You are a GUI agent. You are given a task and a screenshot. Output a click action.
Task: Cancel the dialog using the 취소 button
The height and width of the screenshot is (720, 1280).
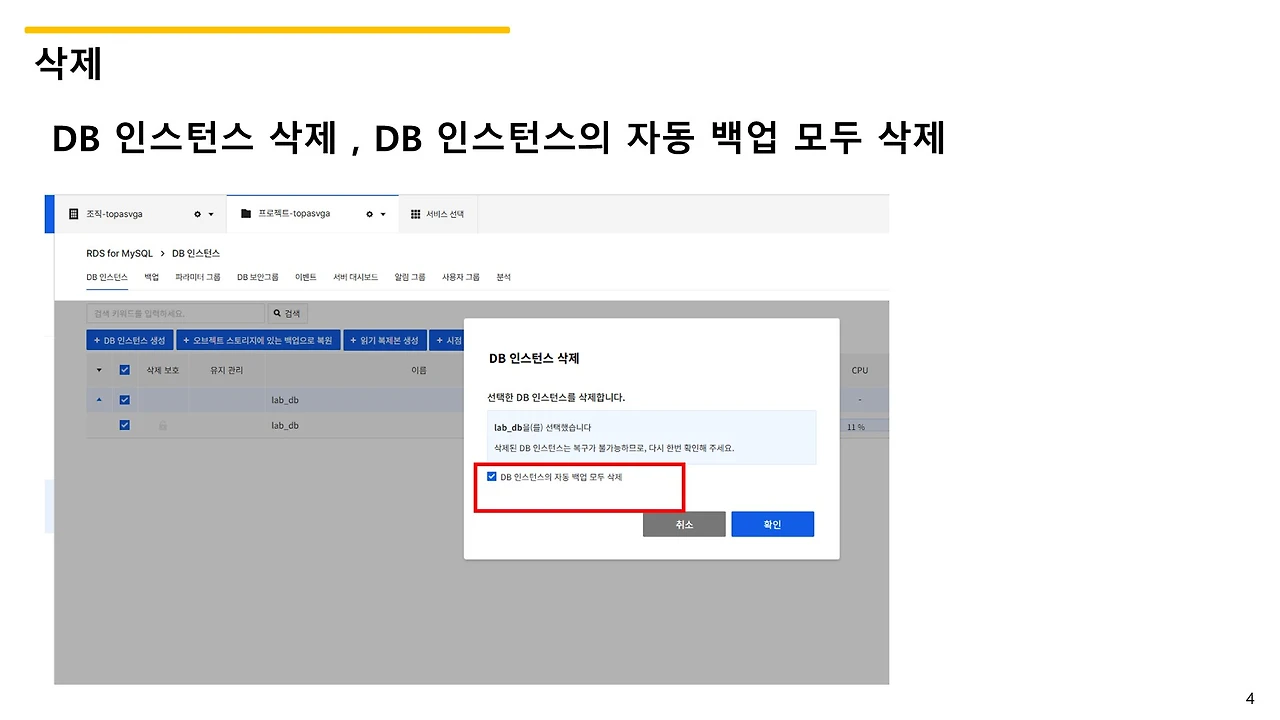click(x=684, y=524)
